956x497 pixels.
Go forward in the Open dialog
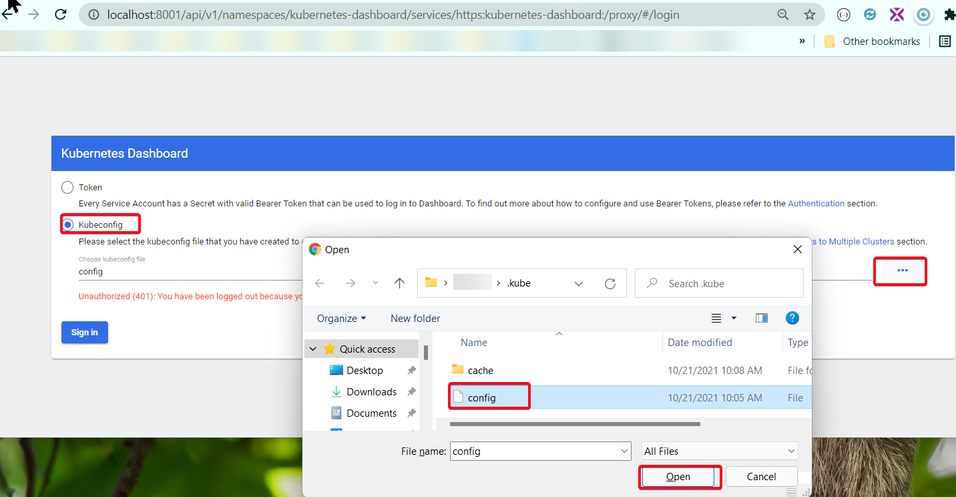(x=350, y=283)
